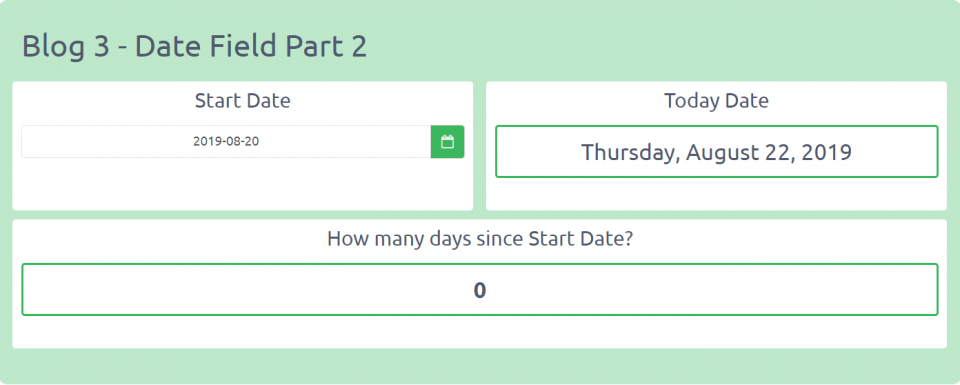Viewport: 960px width, 385px height.
Task: Click the 'Thursday, August 22, 2019' text
Action: (x=716, y=152)
